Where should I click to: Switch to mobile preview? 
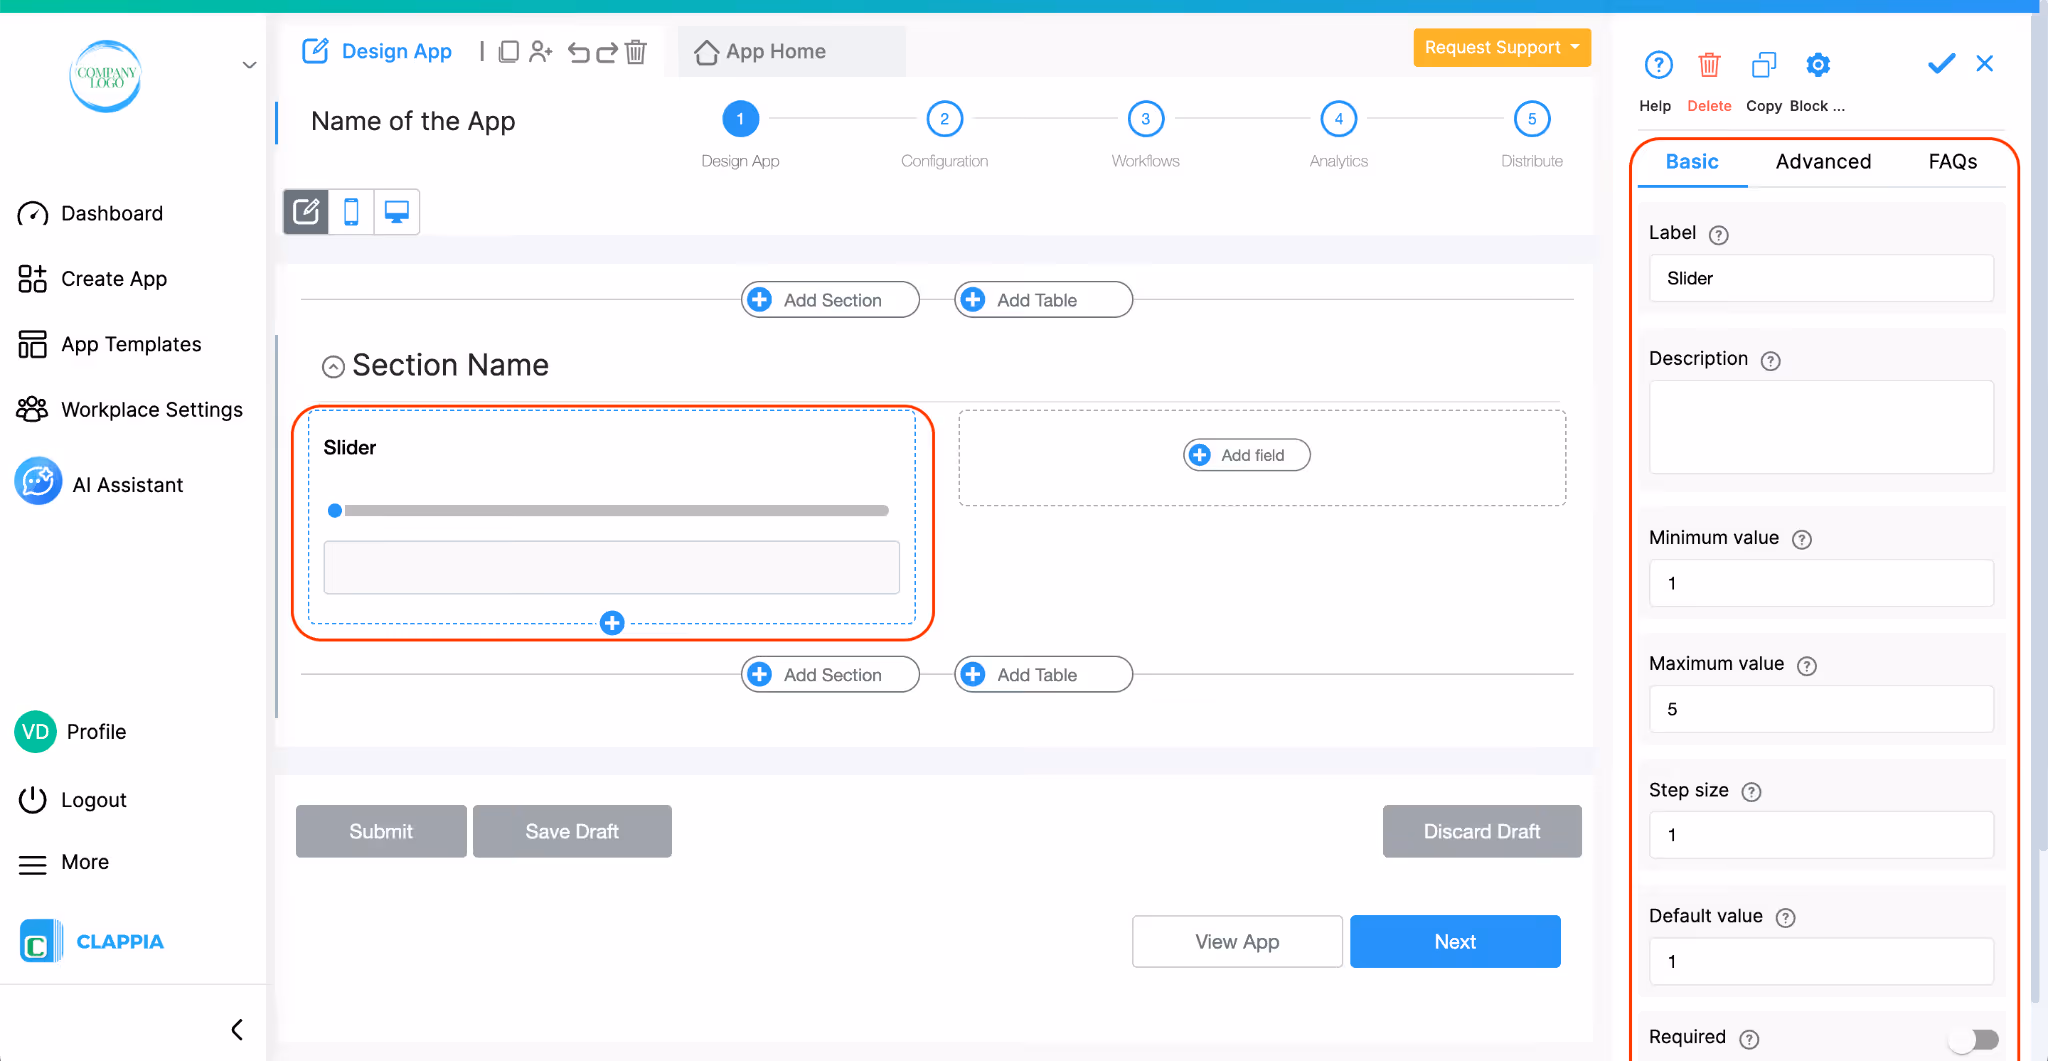click(x=351, y=212)
